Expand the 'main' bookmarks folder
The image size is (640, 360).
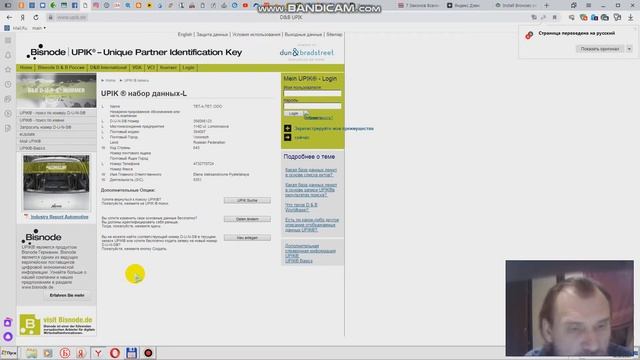pos(39,28)
